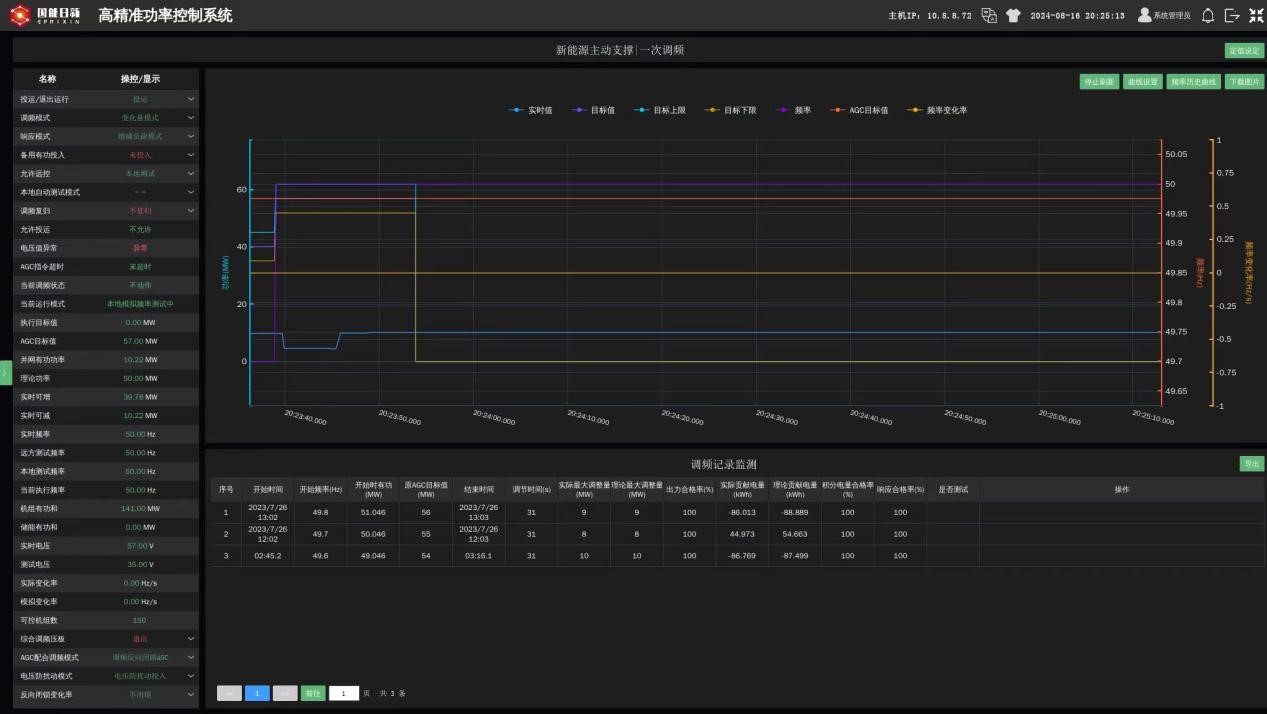
Task: Click 下载图片 button
Action: coord(1244,82)
